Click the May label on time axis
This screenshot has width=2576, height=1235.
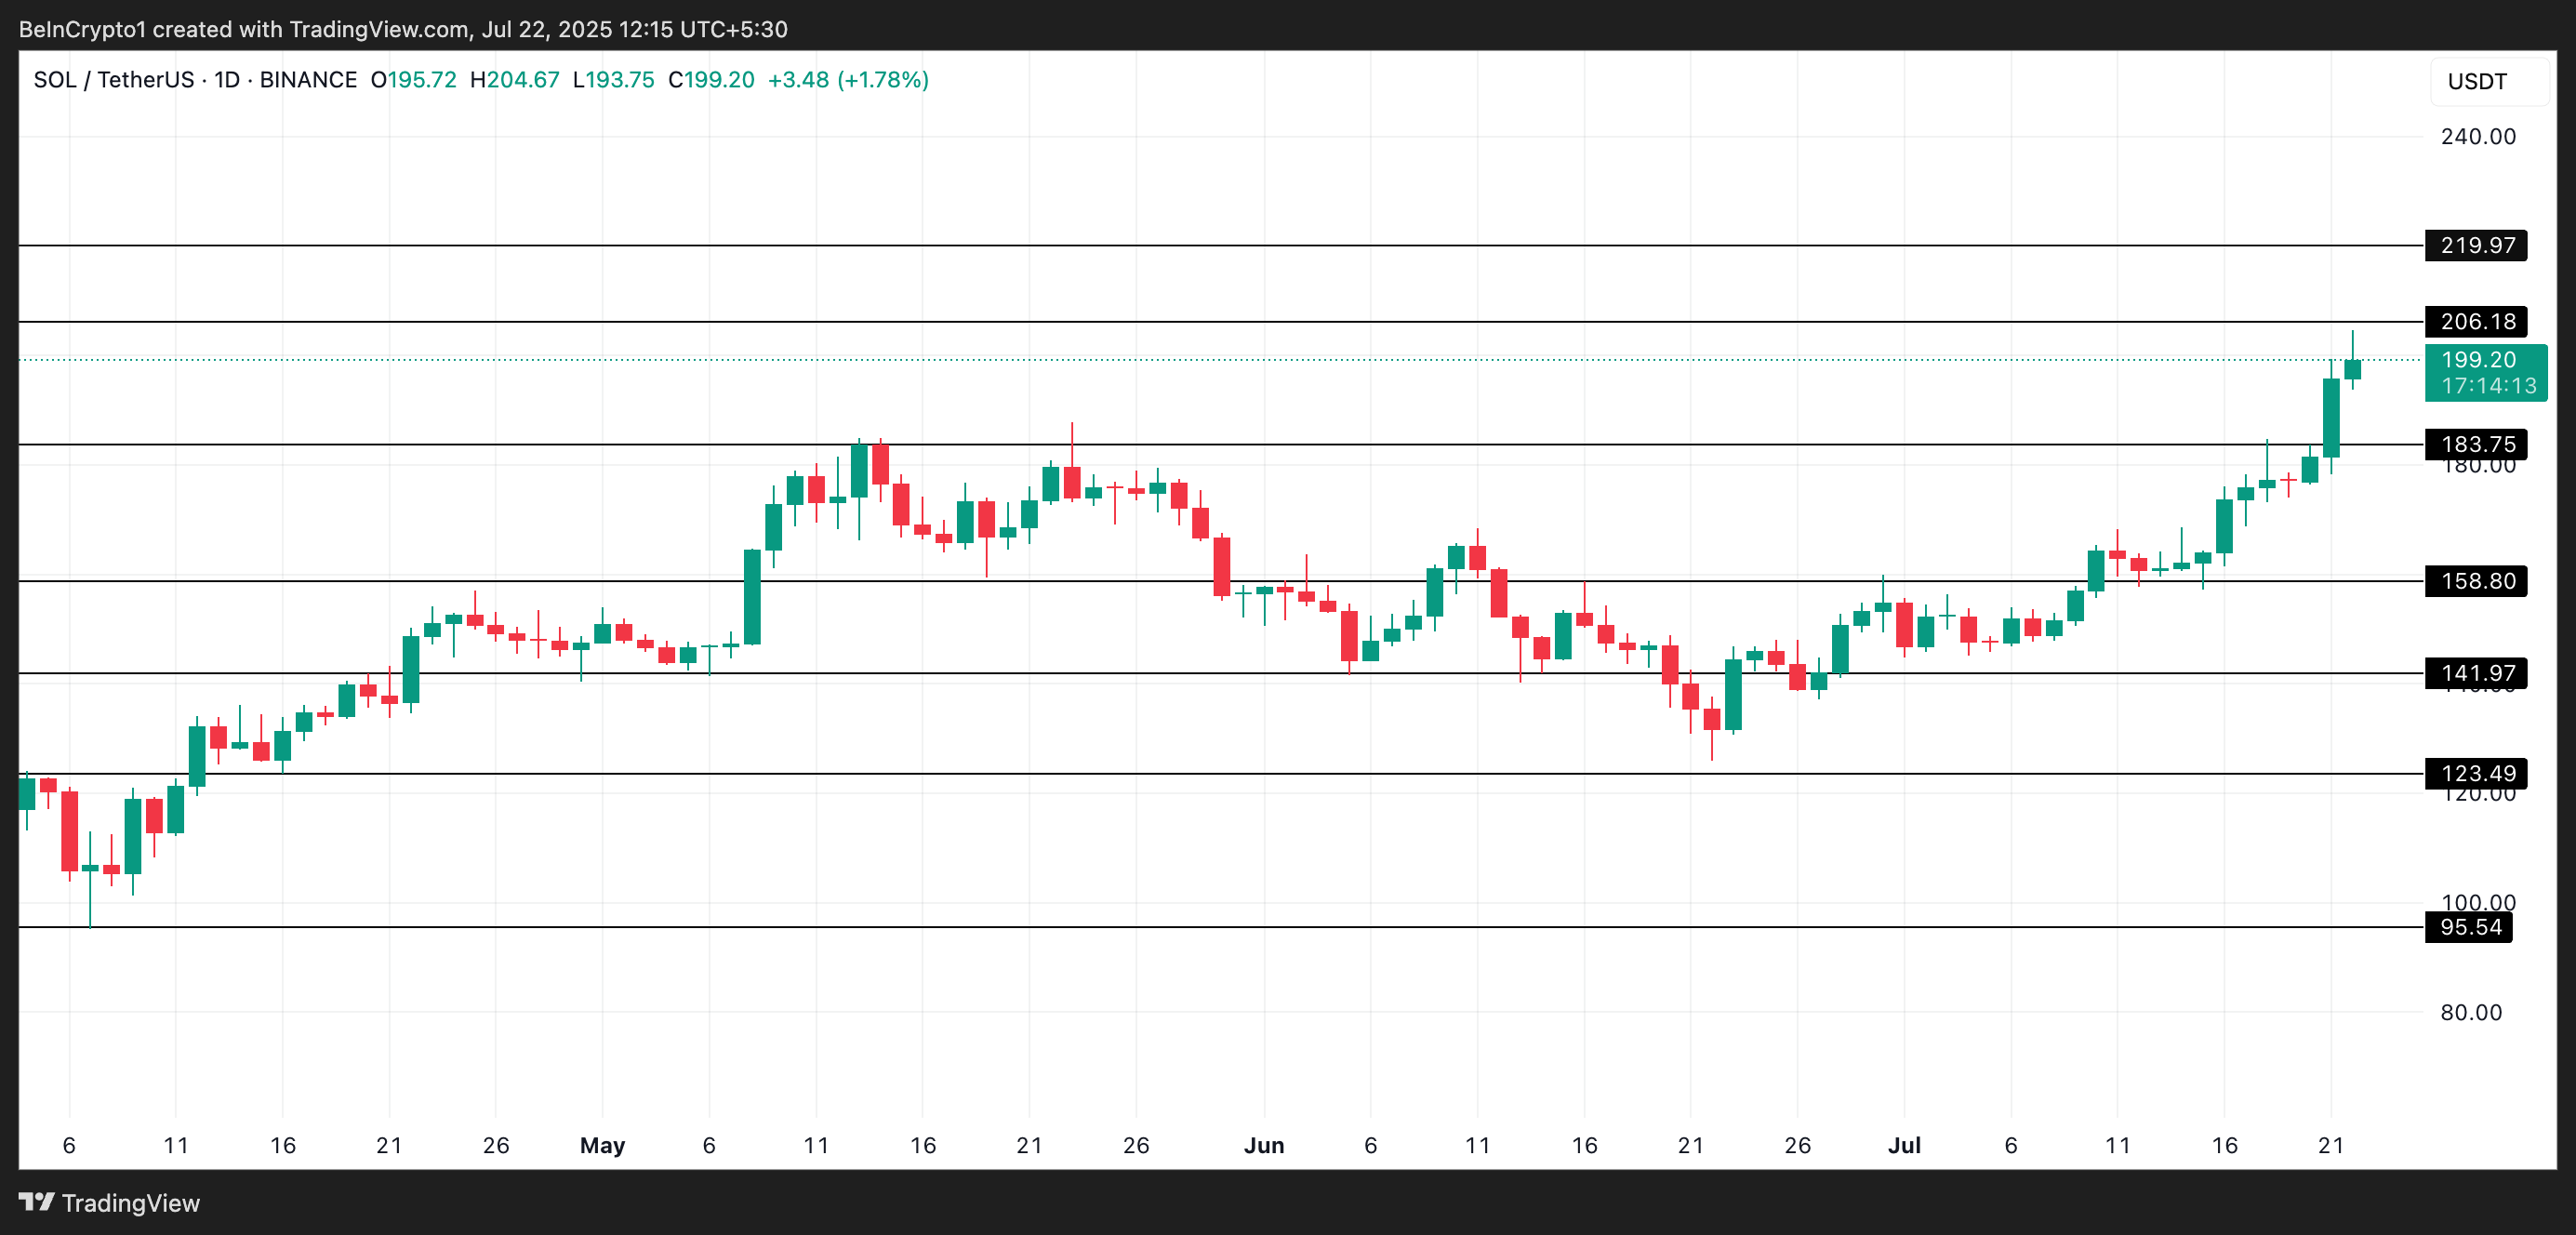coord(602,1145)
